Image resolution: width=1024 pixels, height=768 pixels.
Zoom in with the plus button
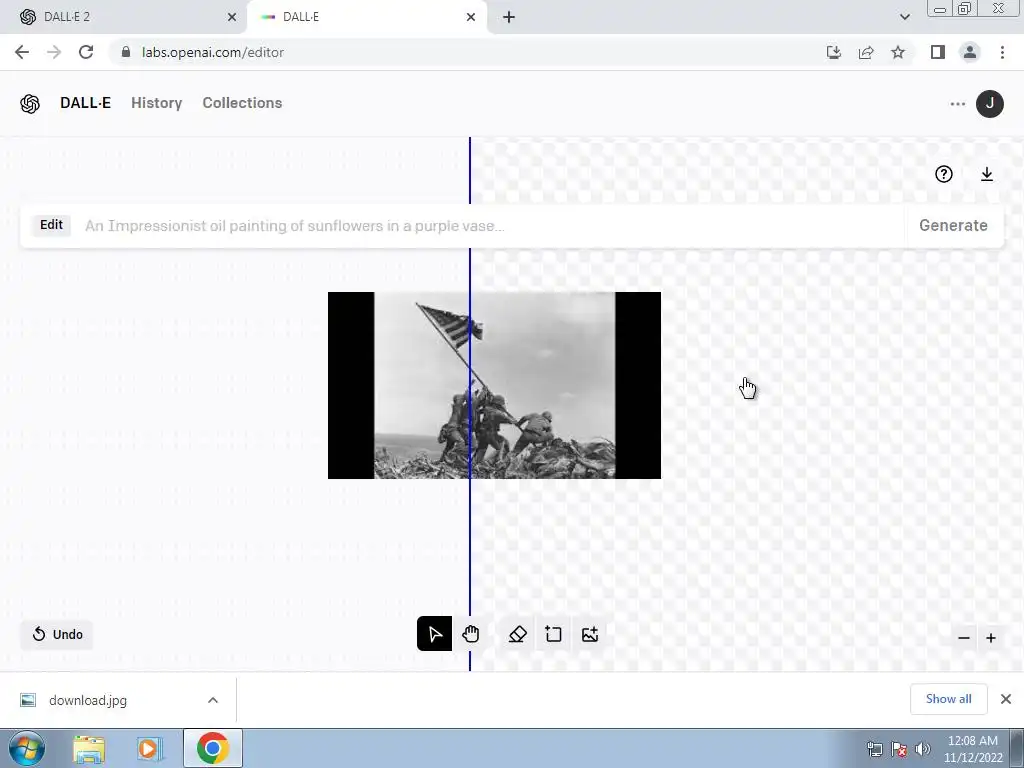(991, 638)
